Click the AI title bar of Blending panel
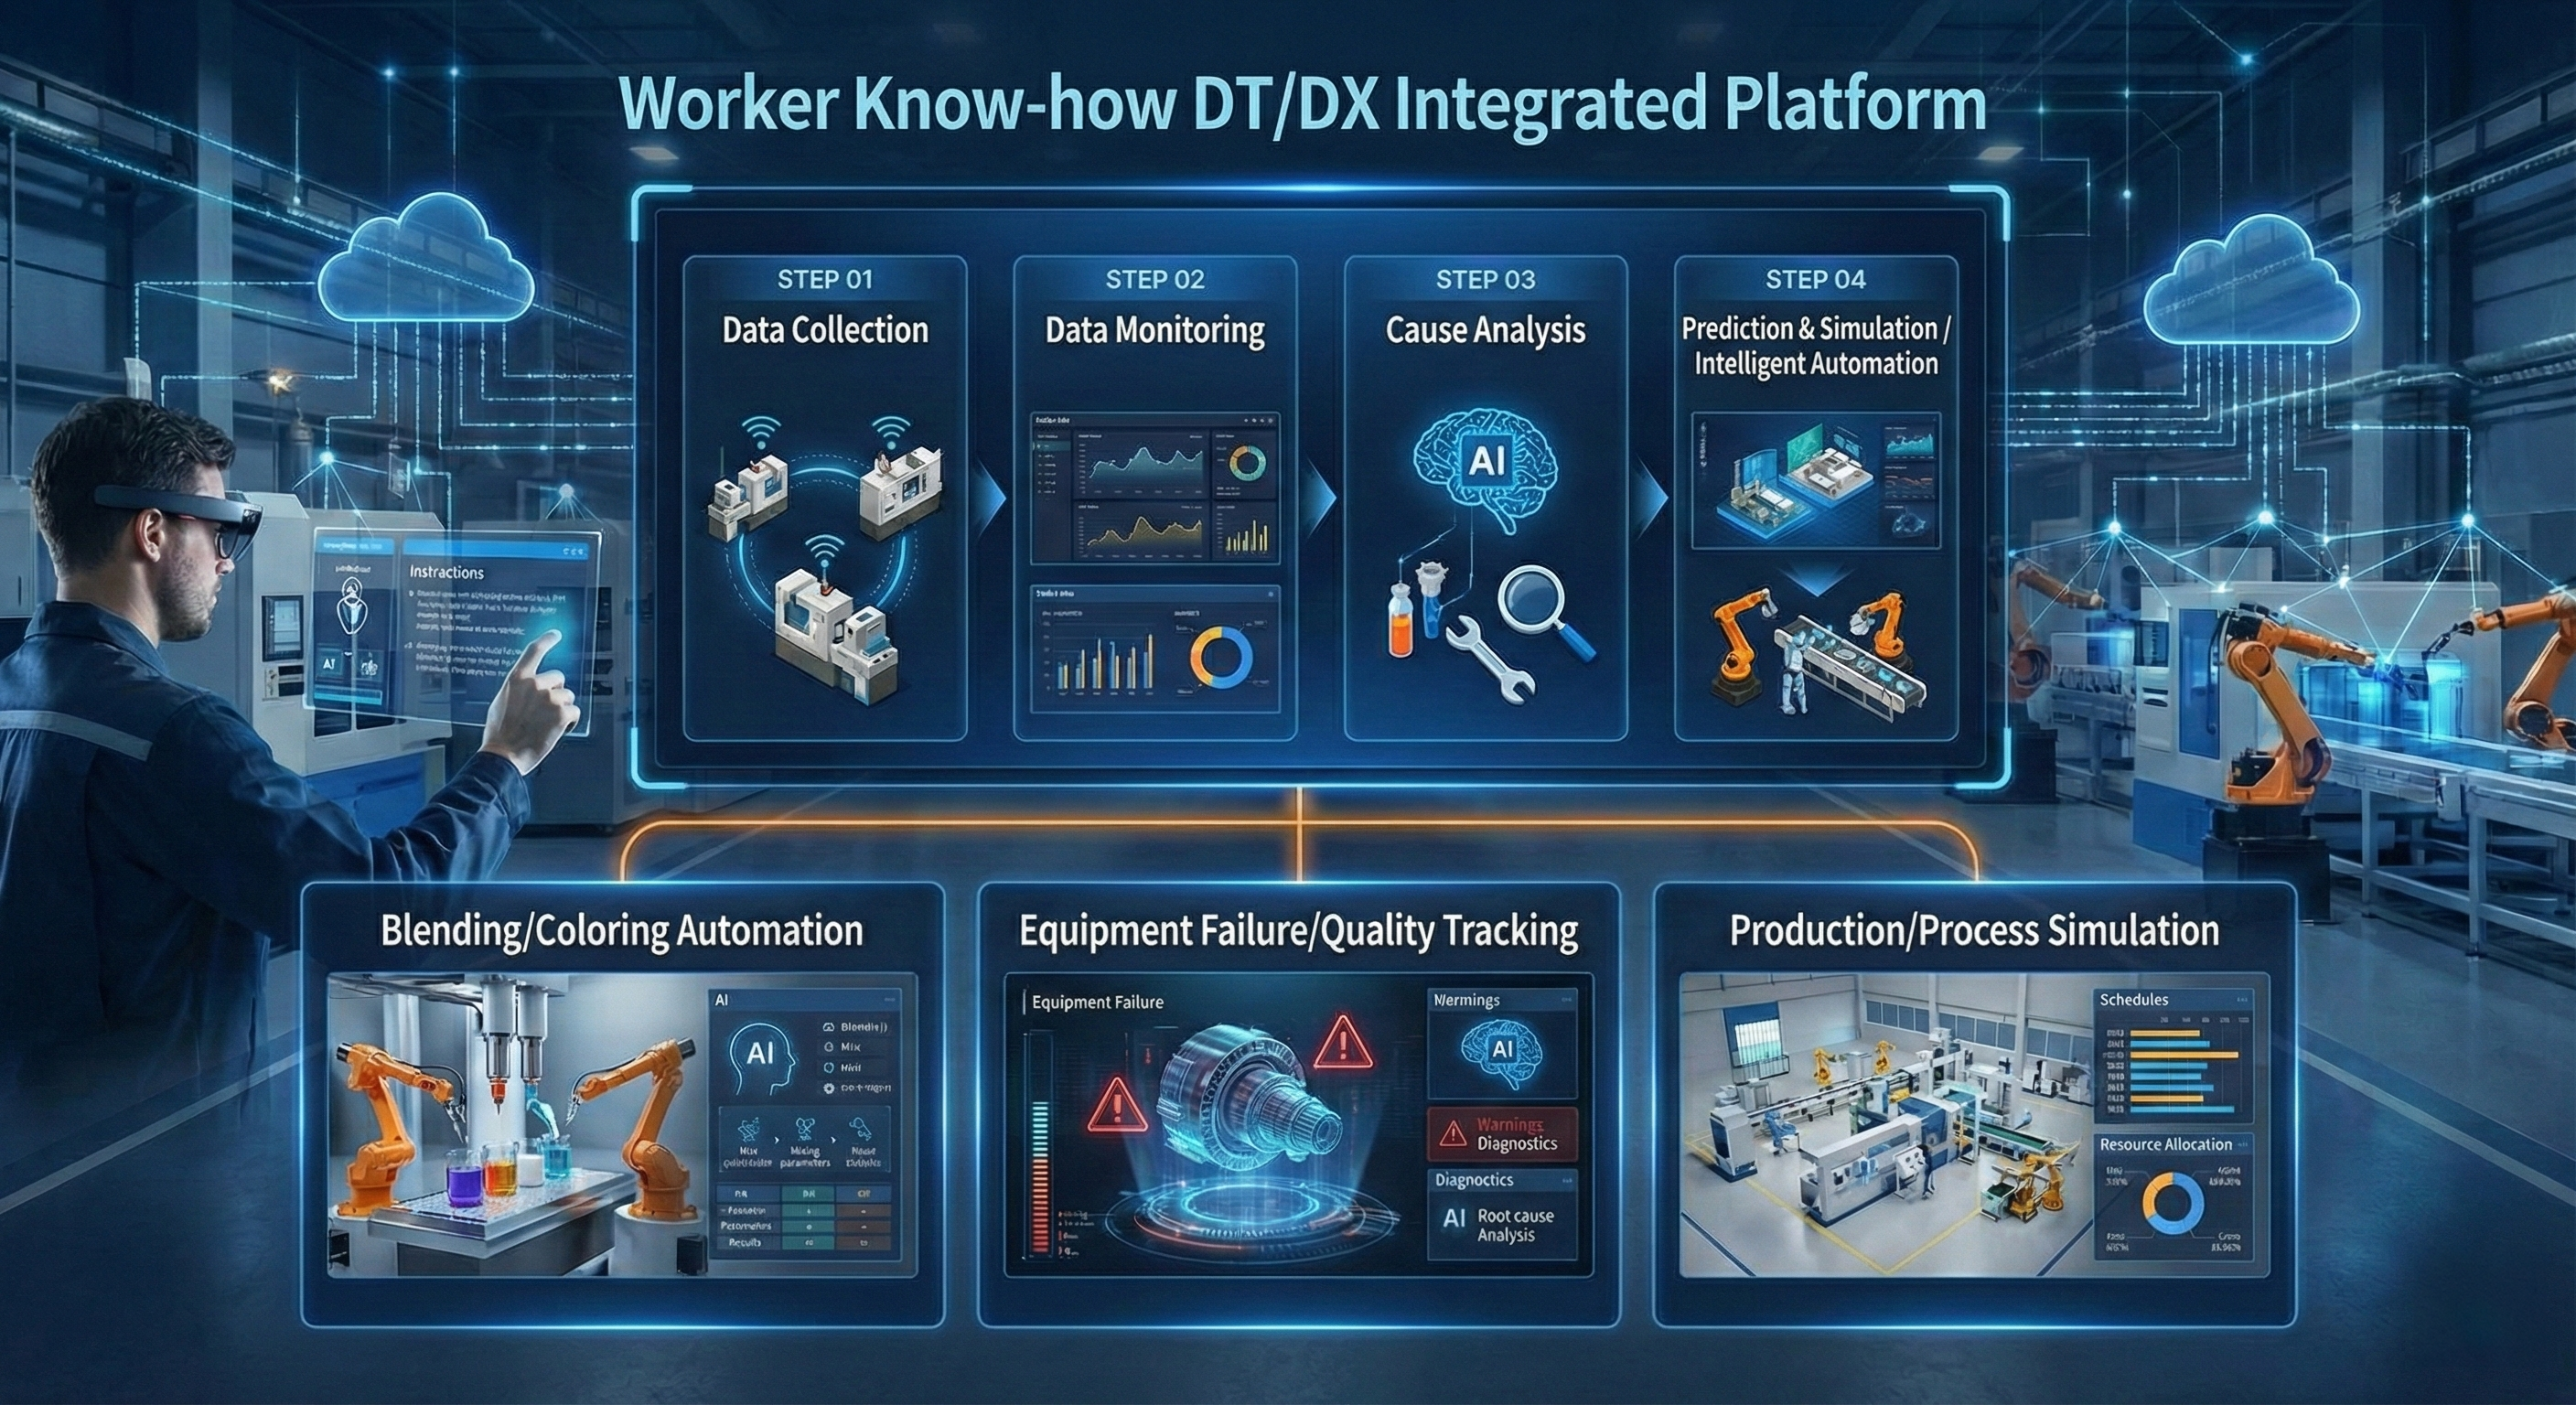This screenshot has width=2576, height=1405. (806, 1000)
